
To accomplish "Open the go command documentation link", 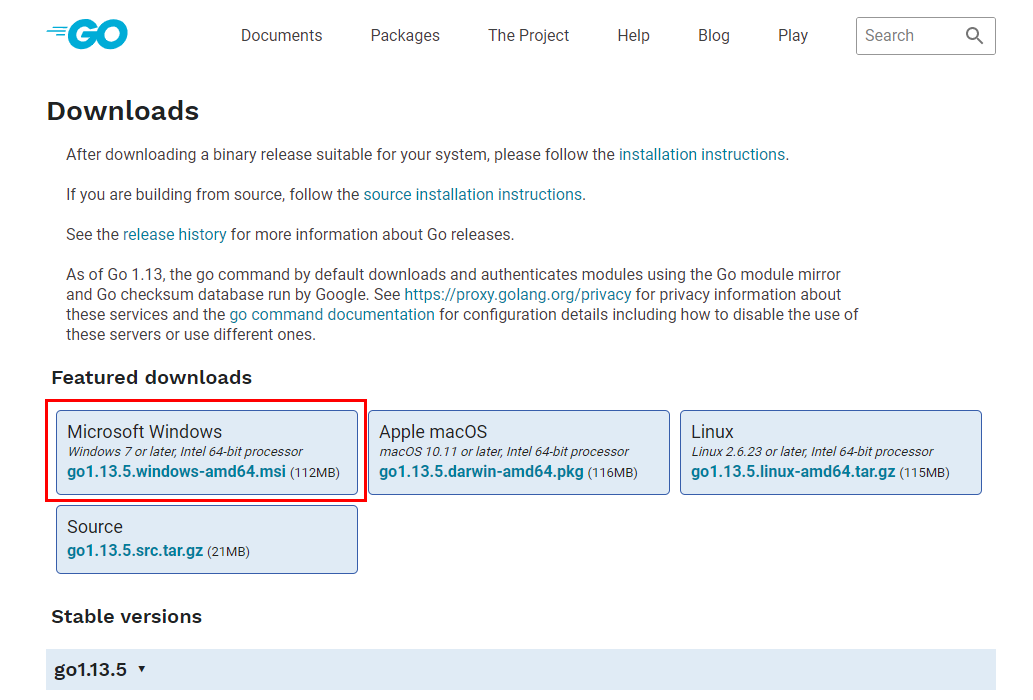I will 332,315.
